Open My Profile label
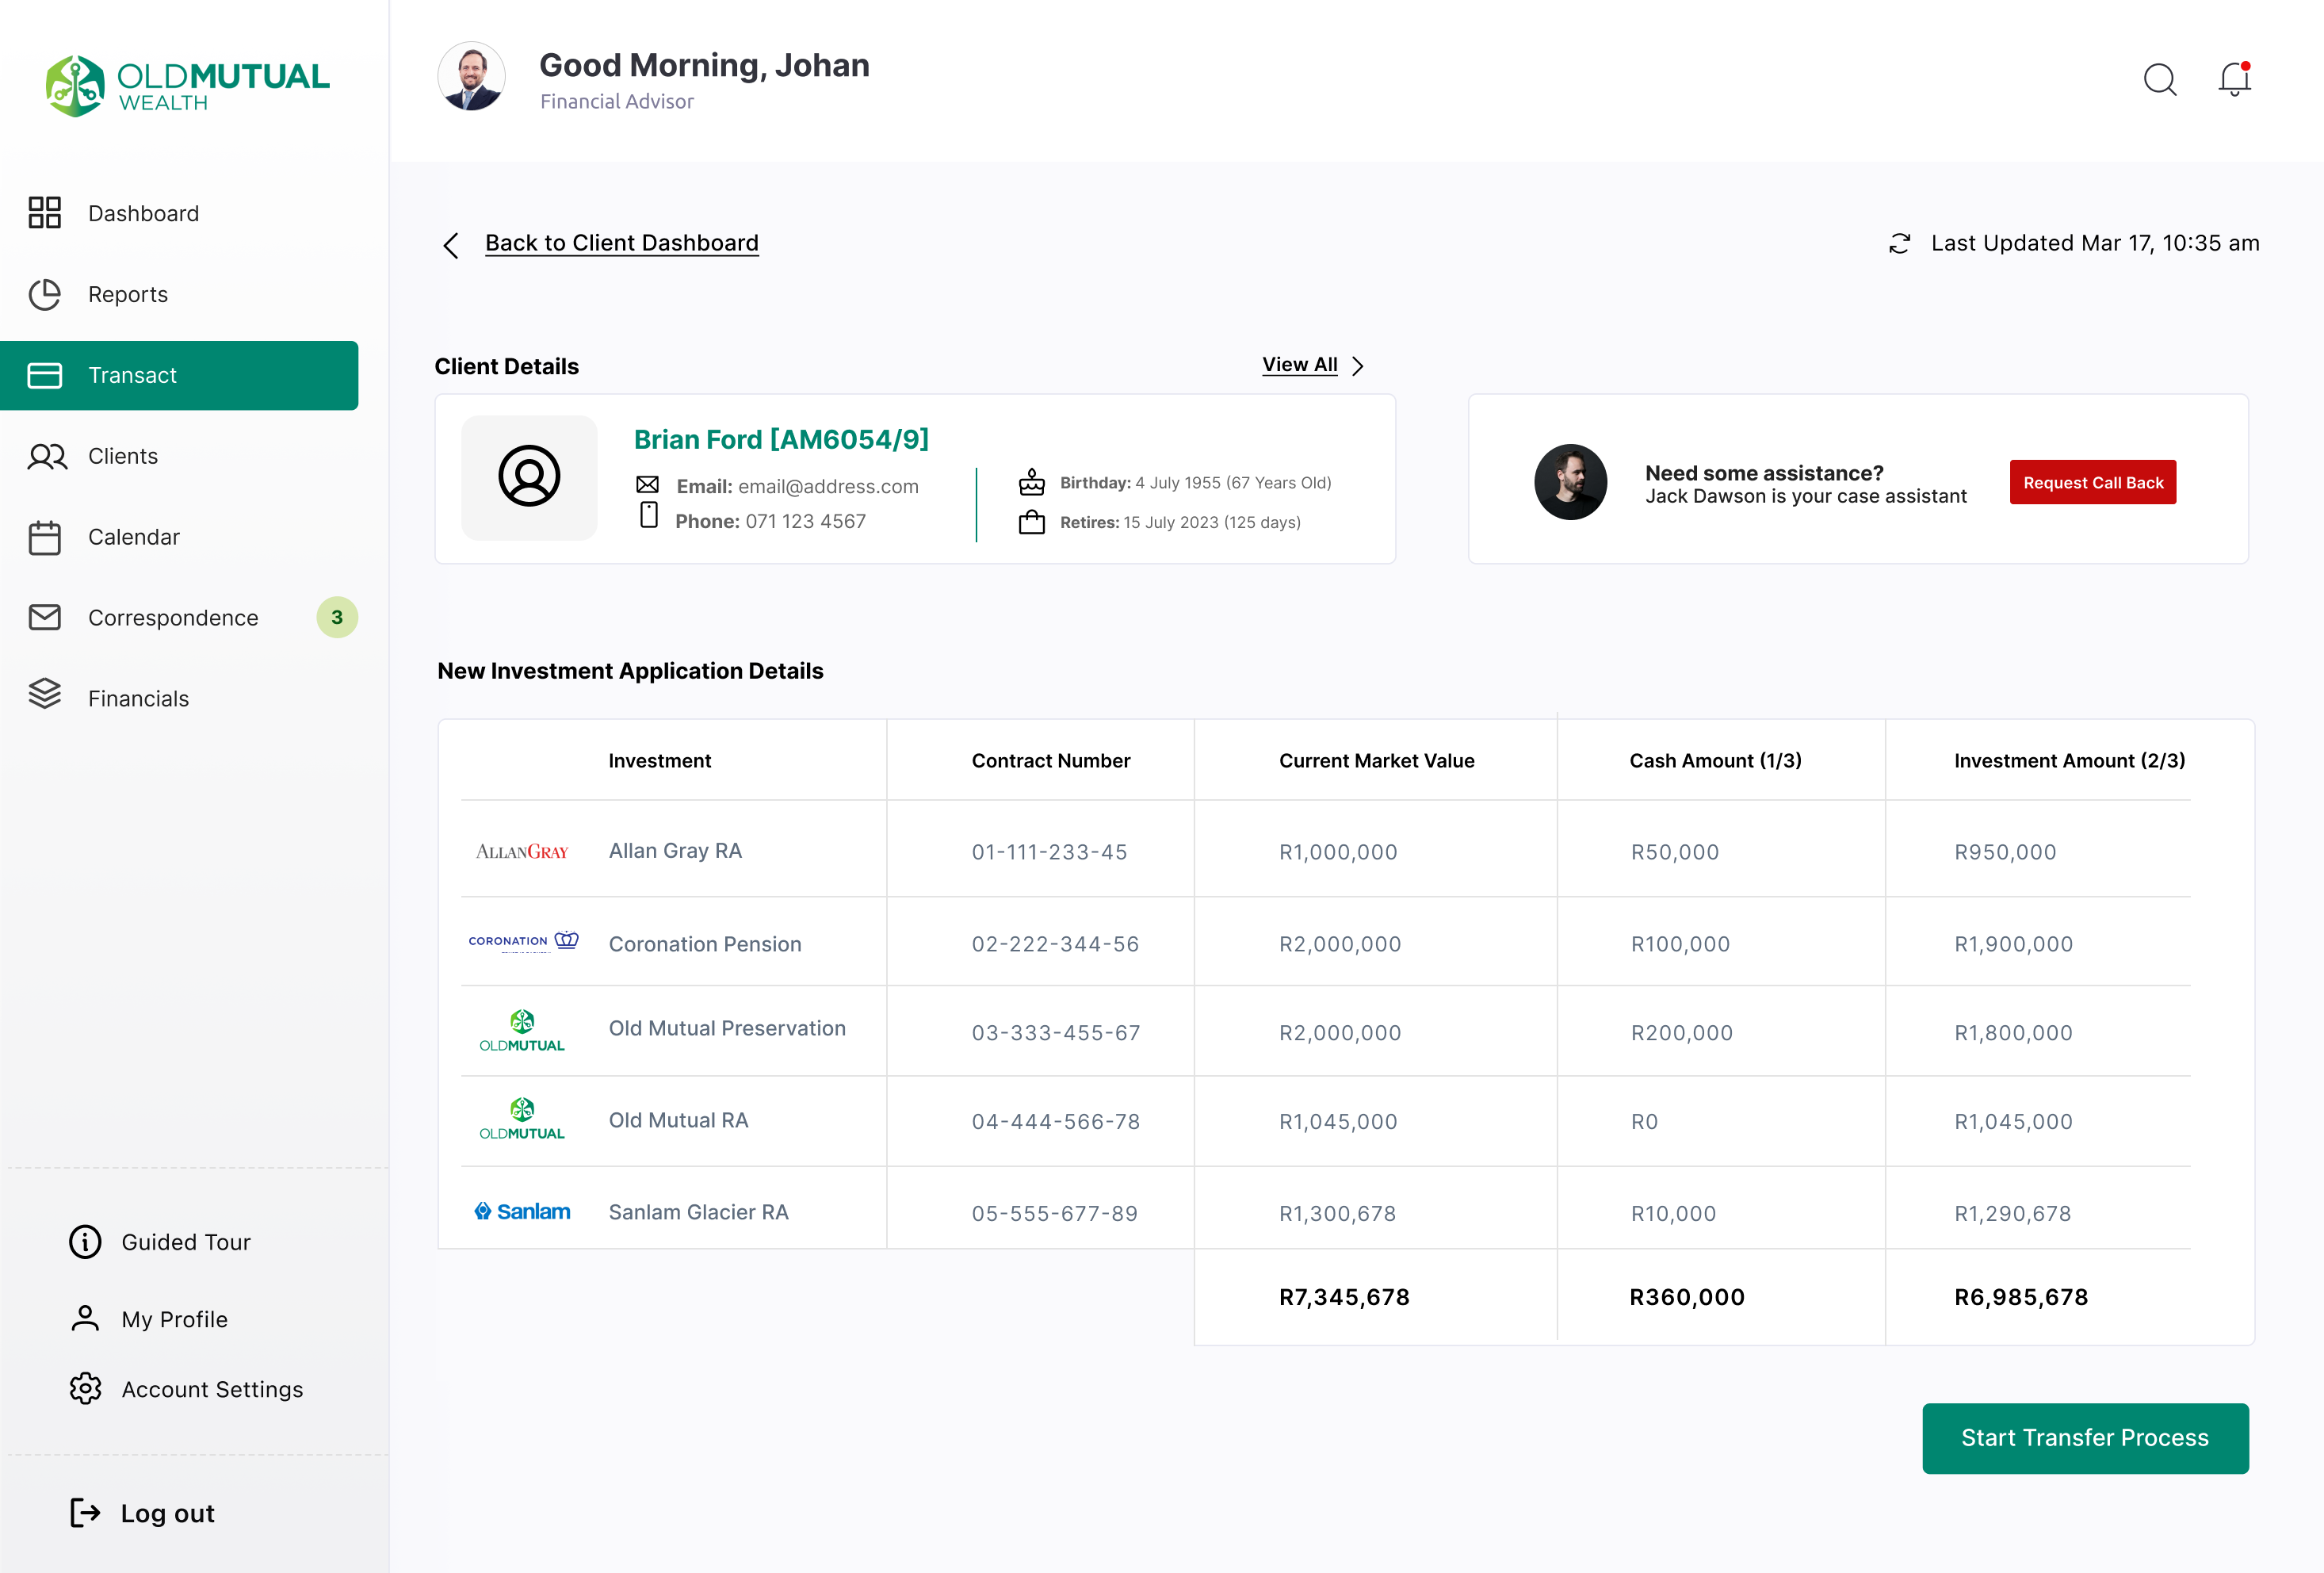 tap(175, 1319)
